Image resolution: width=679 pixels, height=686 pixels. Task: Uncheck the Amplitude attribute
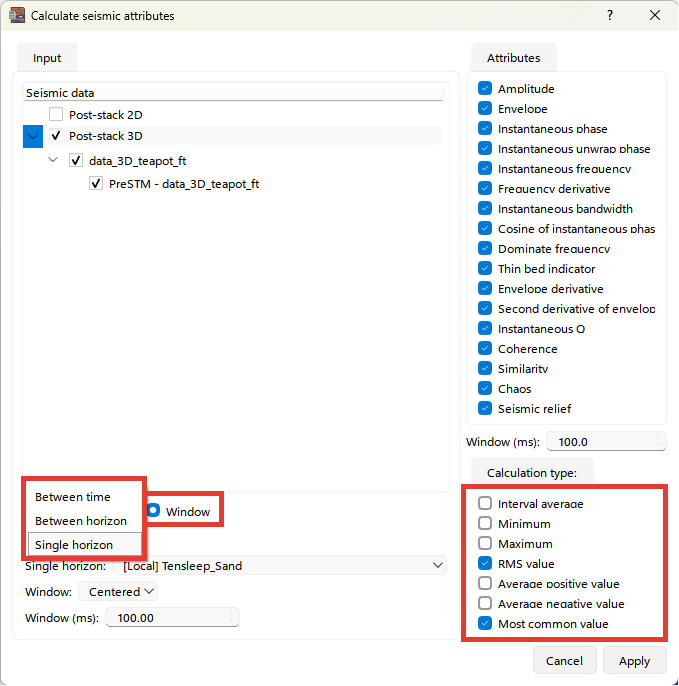point(485,88)
